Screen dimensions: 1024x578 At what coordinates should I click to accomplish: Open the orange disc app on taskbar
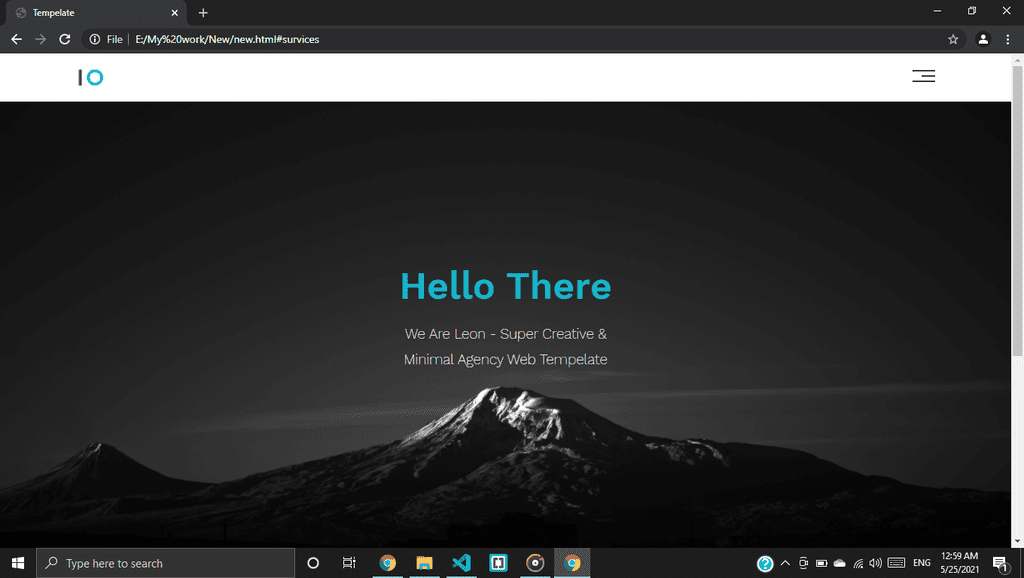[535, 563]
